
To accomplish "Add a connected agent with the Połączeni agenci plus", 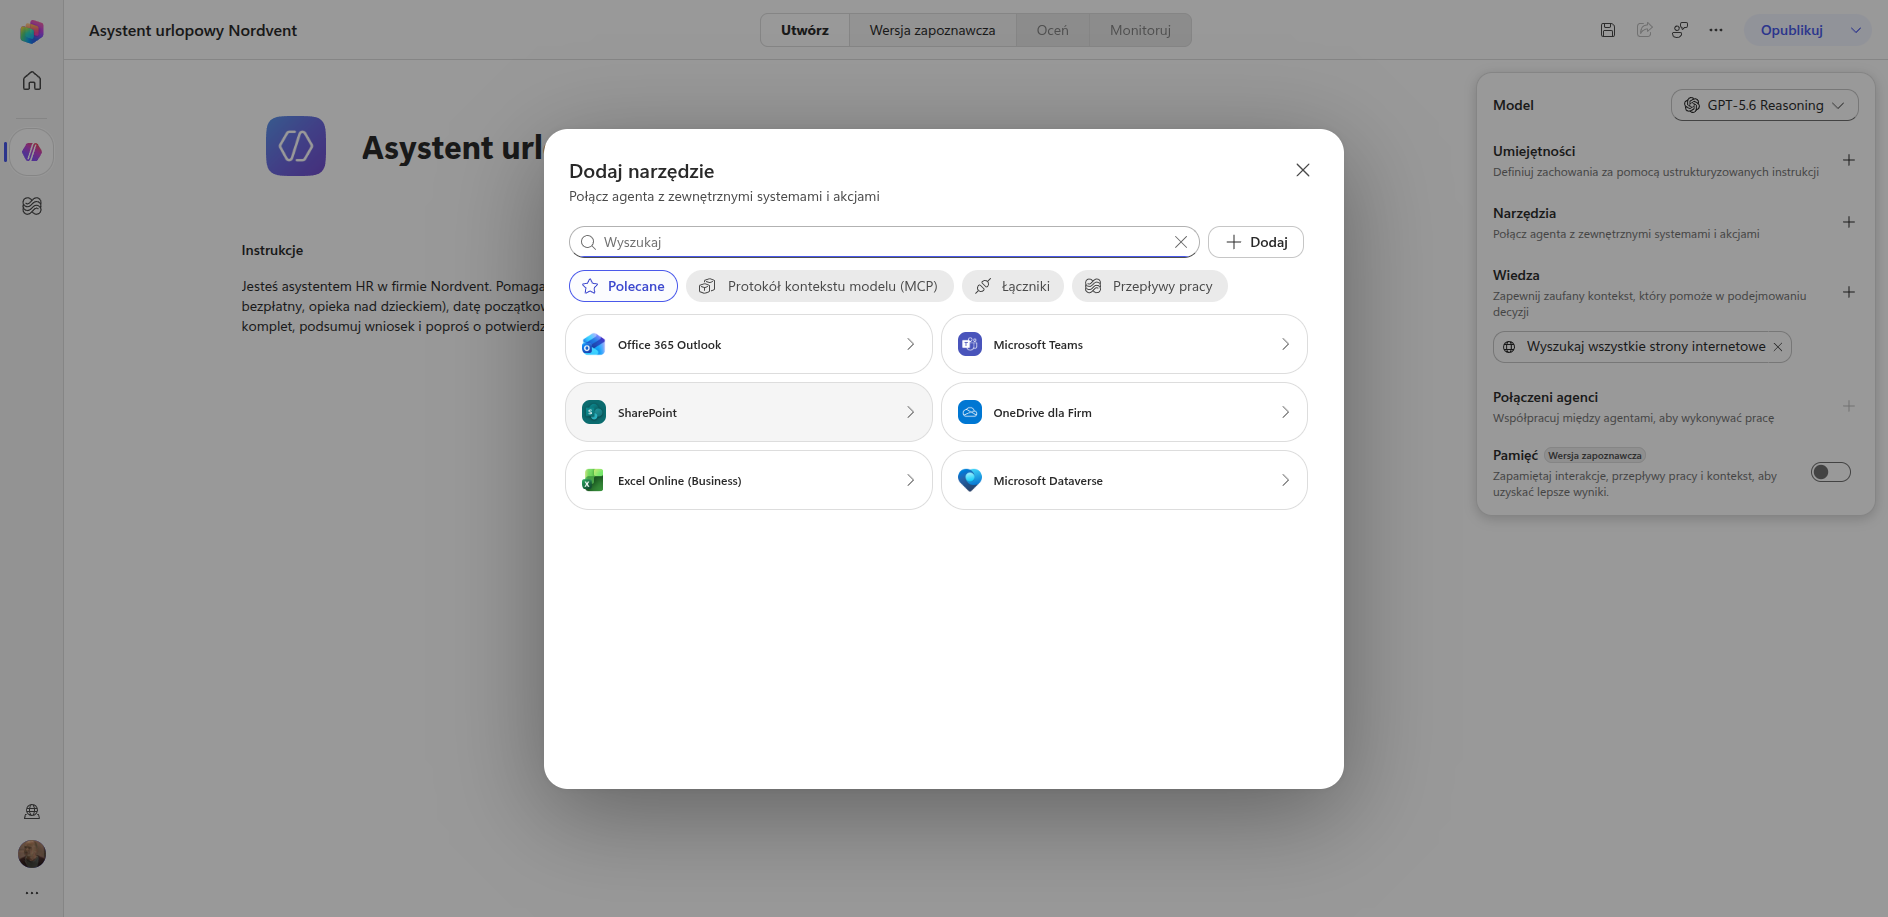I will coord(1849,406).
